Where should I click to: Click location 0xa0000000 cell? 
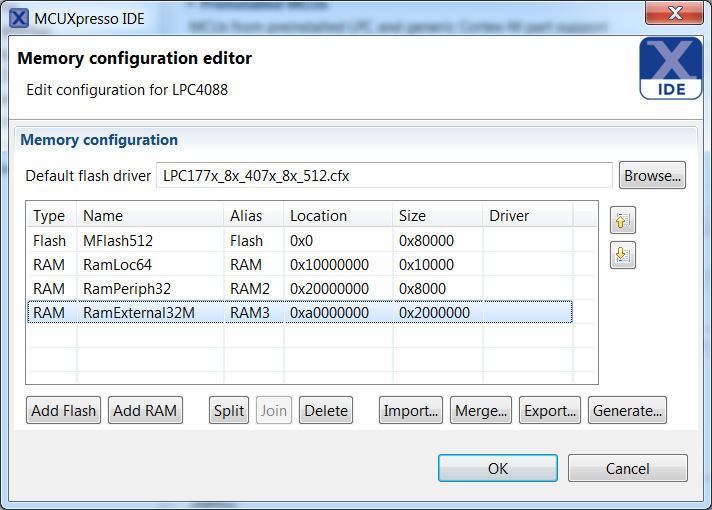338,313
